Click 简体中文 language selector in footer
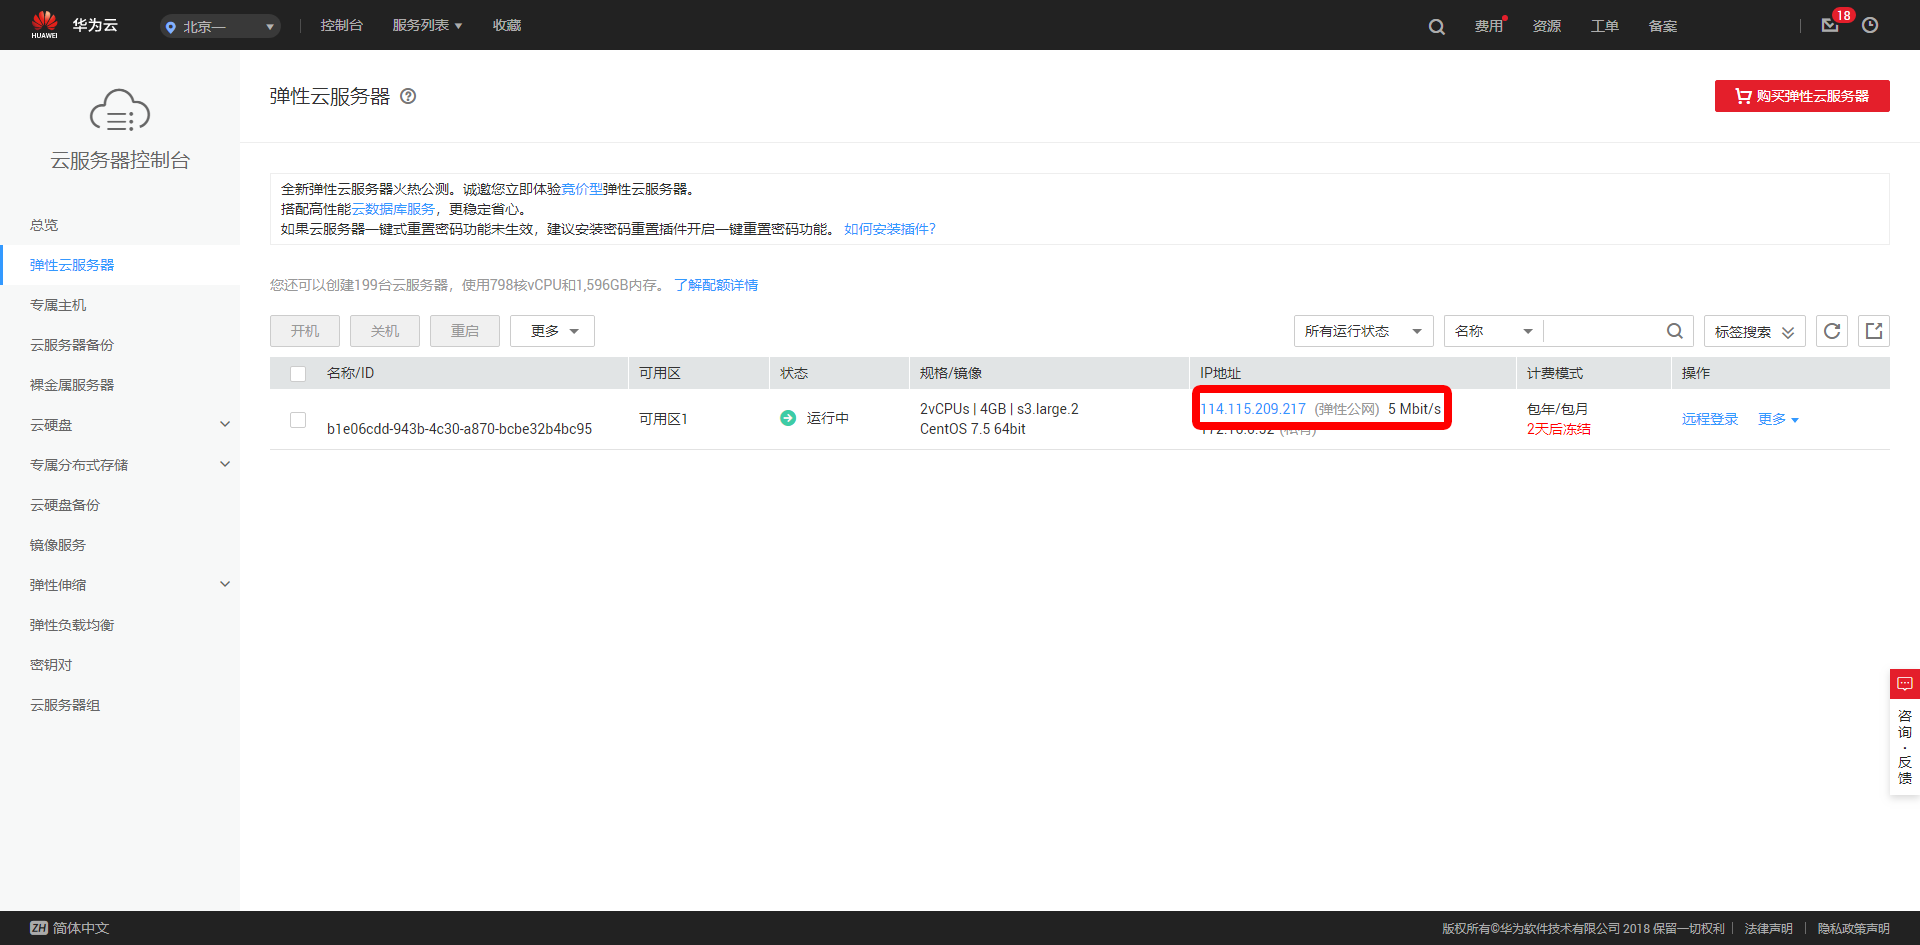 pyautogui.click(x=81, y=928)
